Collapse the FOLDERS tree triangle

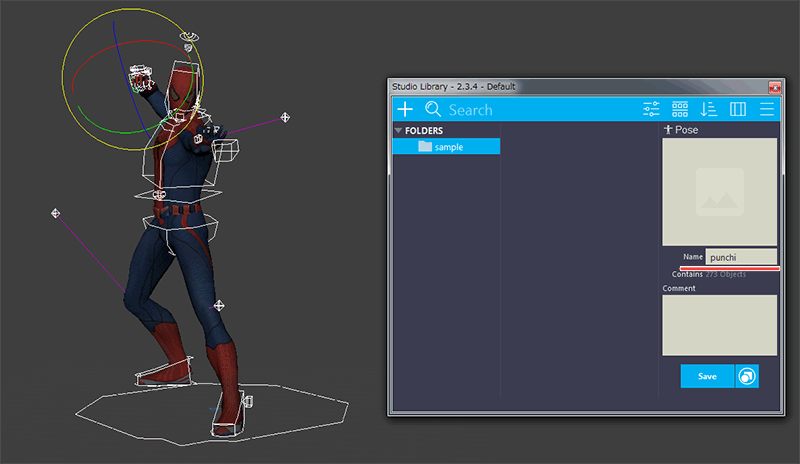398,130
